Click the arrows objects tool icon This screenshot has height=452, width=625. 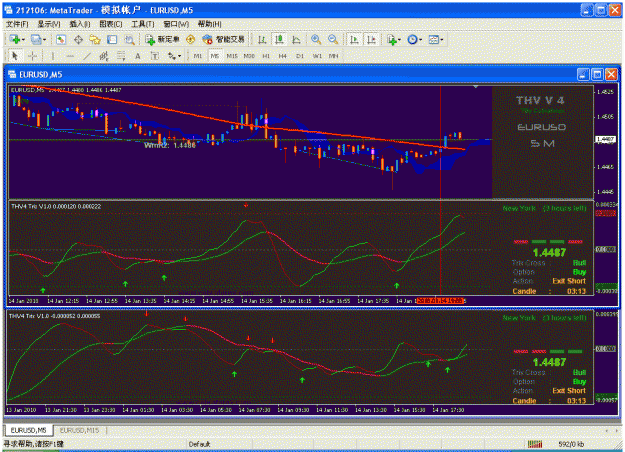pos(172,56)
